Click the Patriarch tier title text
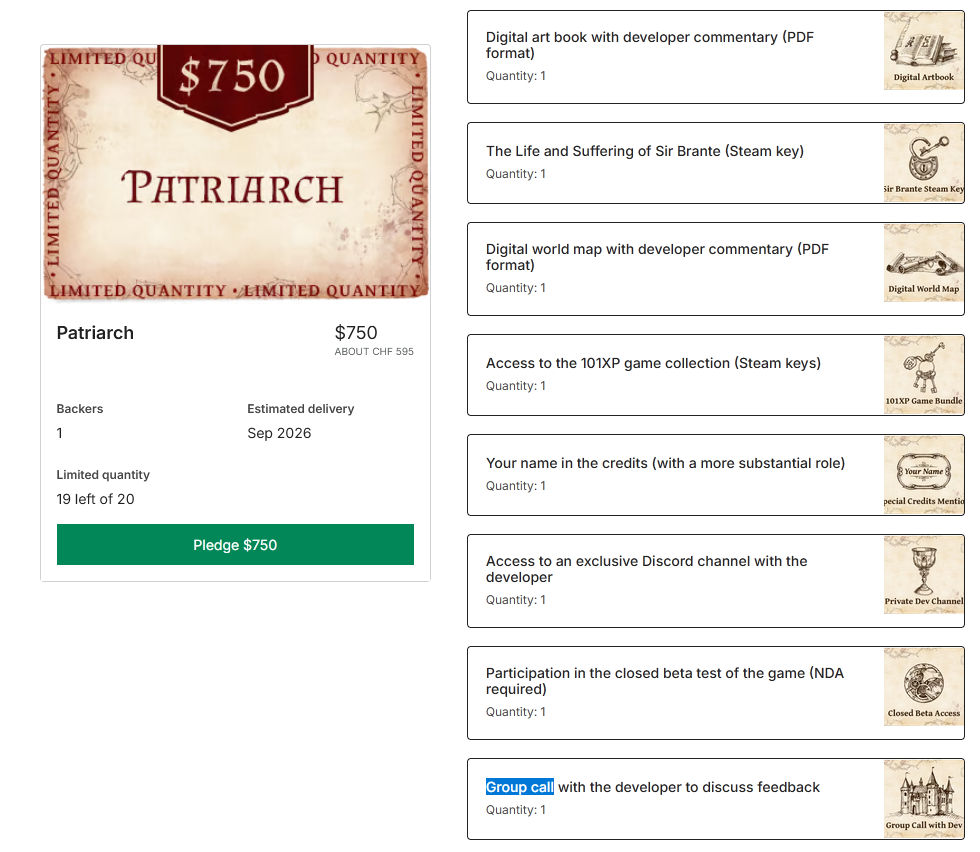This screenshot has height=852, width=980. 95,333
